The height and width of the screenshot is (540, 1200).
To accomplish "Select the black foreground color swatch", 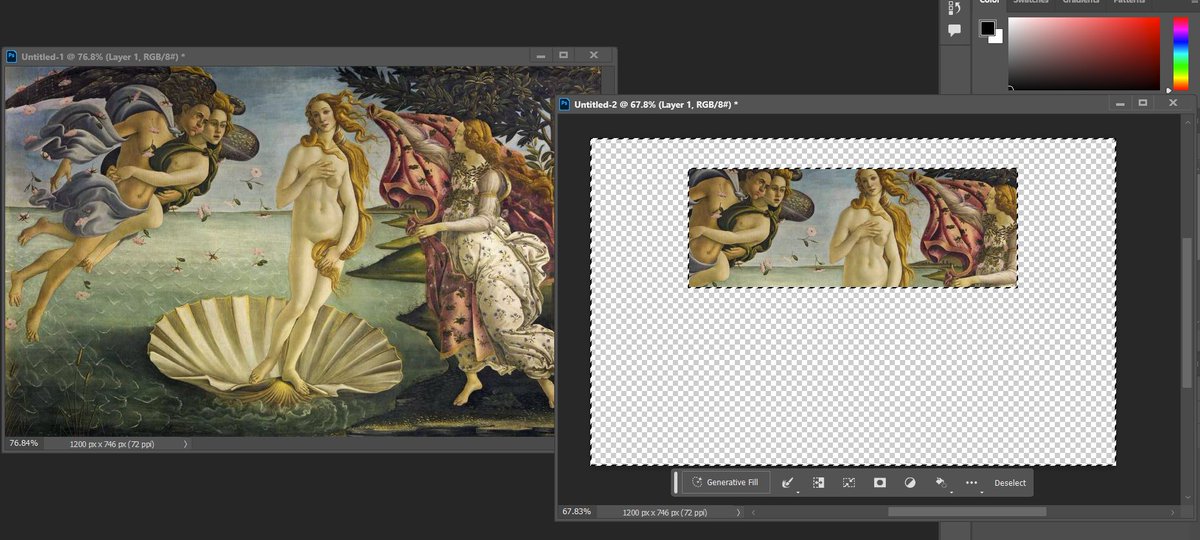I will click(x=987, y=27).
